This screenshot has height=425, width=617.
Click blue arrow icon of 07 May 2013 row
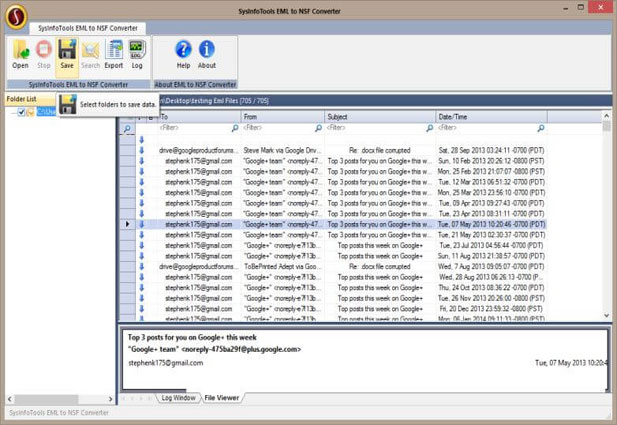[x=142, y=224]
